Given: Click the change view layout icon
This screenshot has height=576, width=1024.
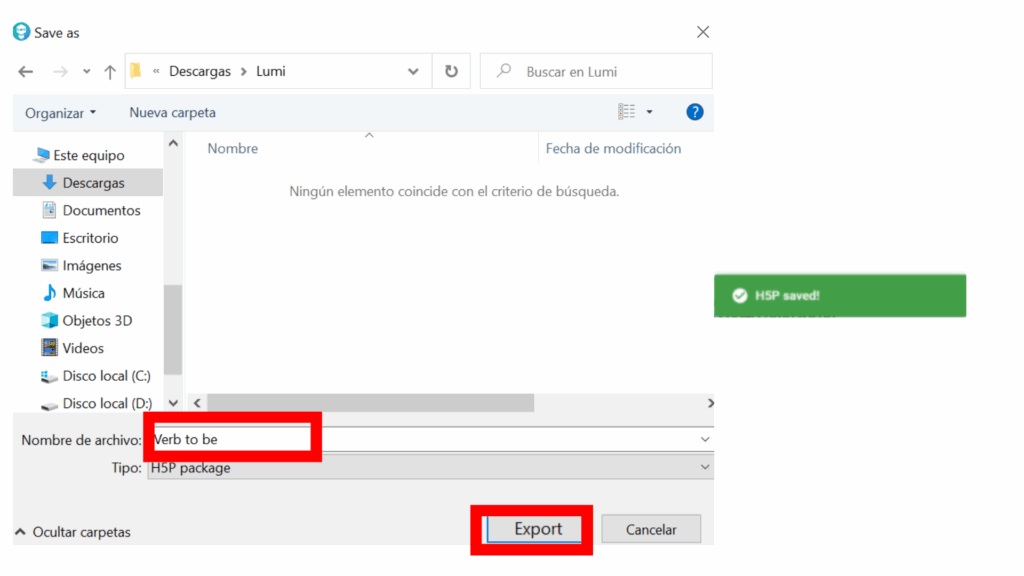Looking at the screenshot, I should point(627,112).
